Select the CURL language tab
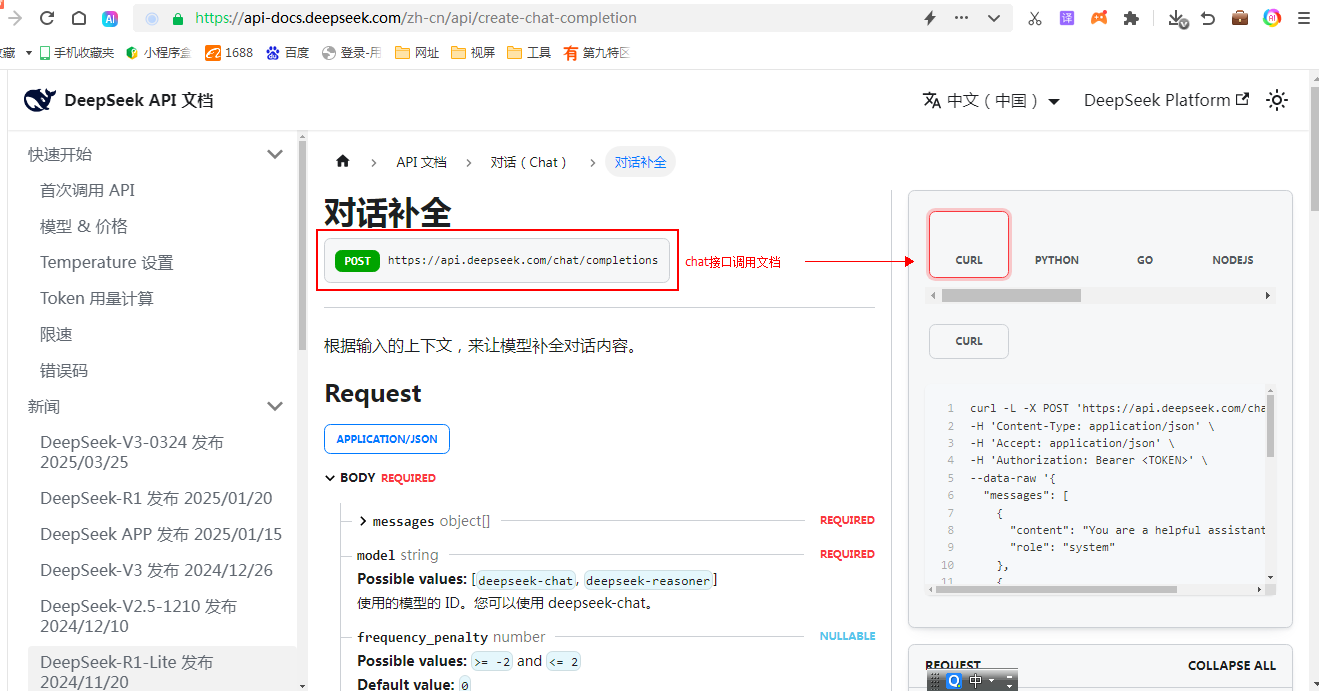The image size is (1319, 691). tap(969, 244)
